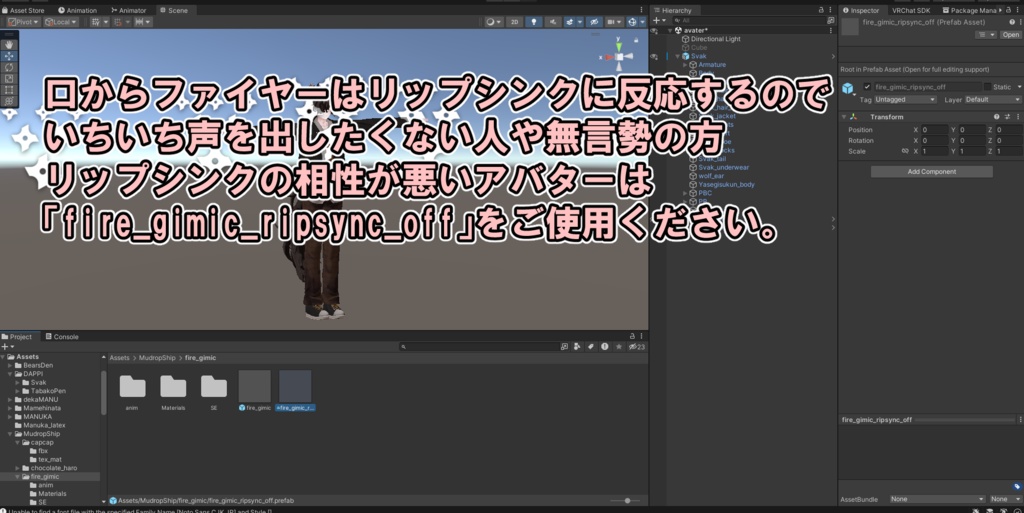Click the favorites star icon in Project toolbar
This screenshot has width=1024, height=513.
point(618,347)
